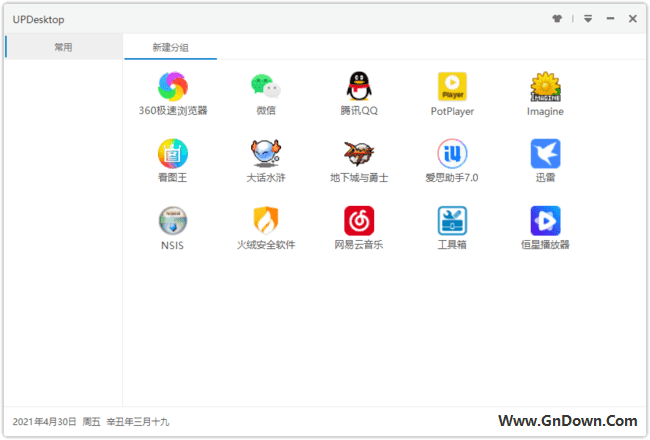This screenshot has width=650, height=440.
Task: Launch 迅雷 download manager
Action: (x=545, y=153)
